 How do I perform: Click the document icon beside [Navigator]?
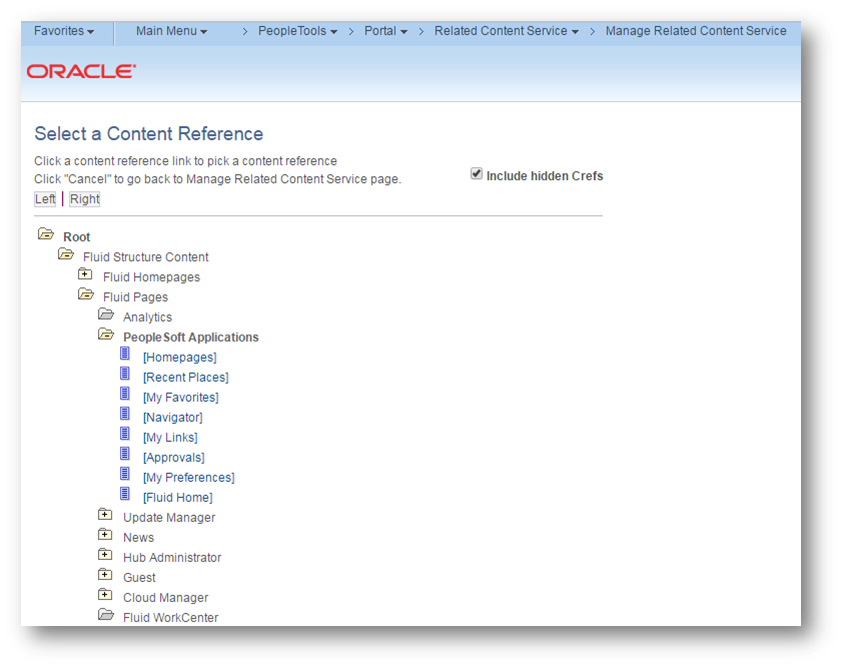125,414
